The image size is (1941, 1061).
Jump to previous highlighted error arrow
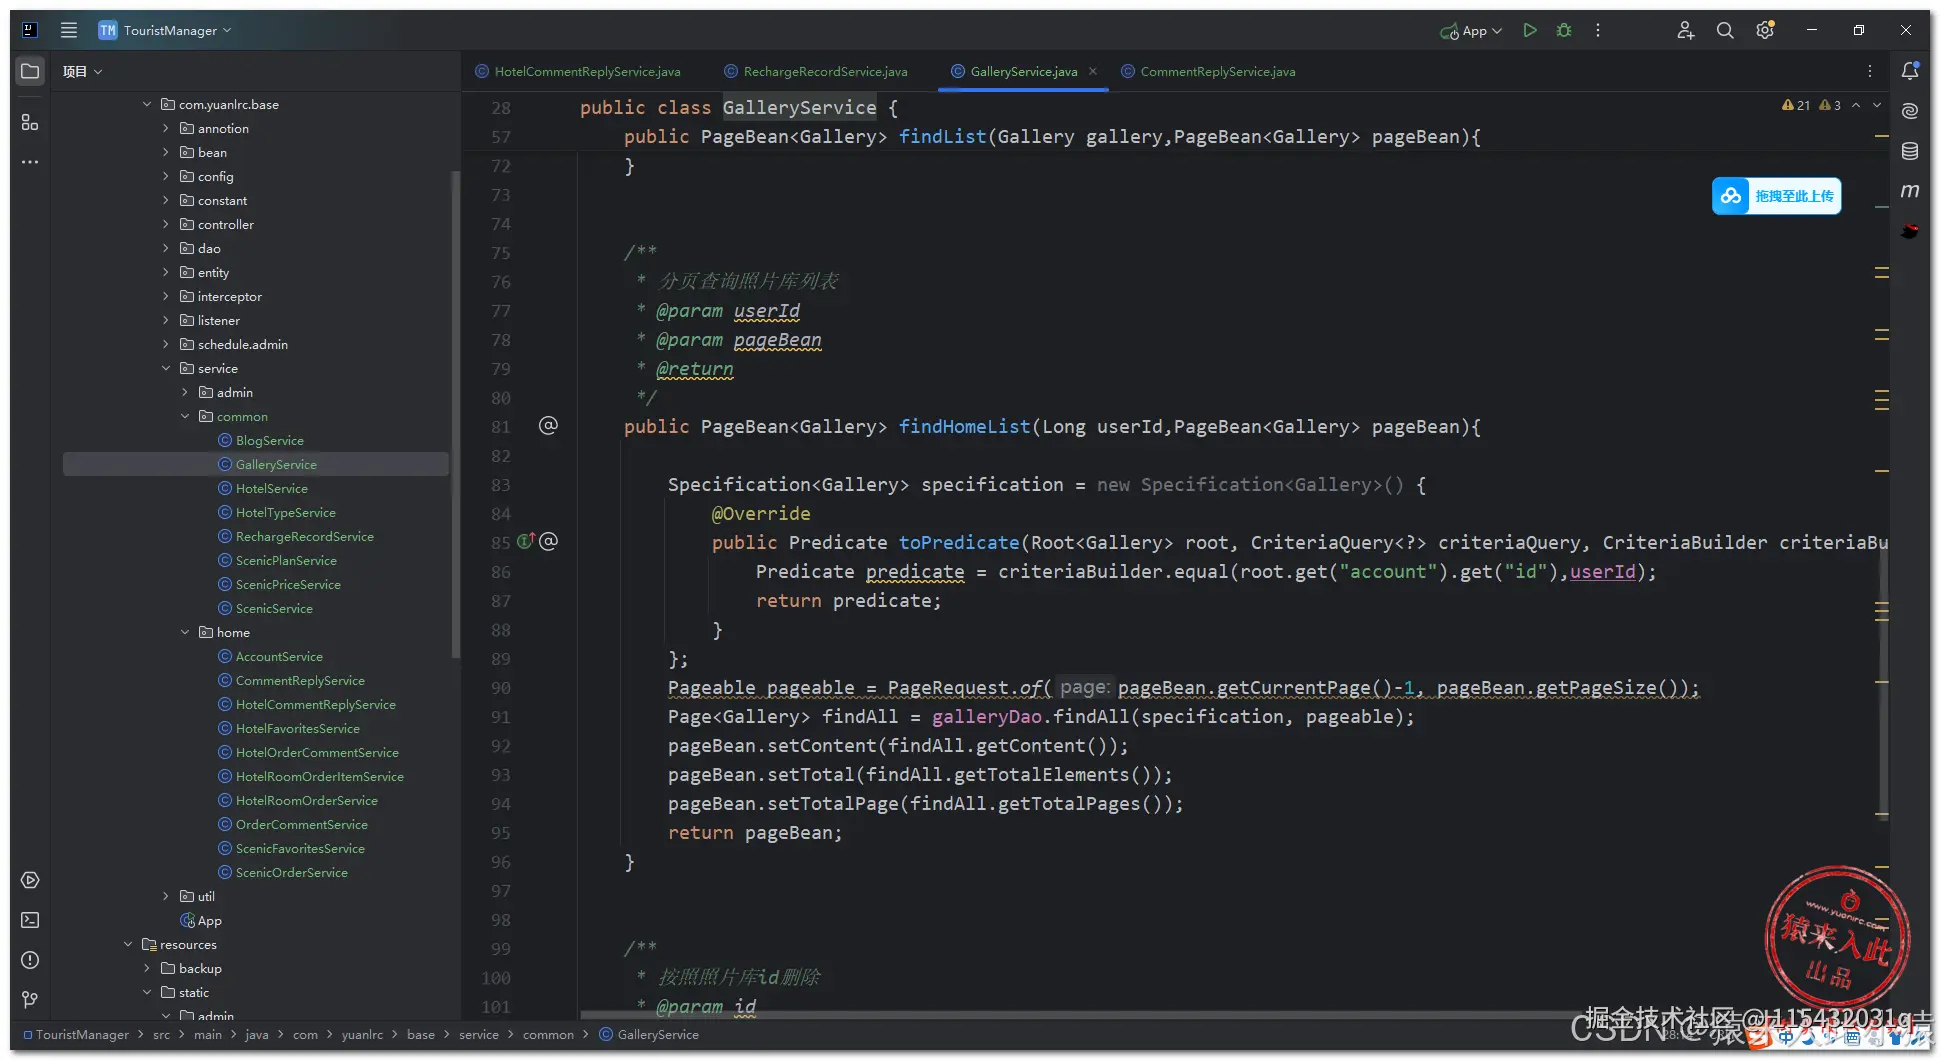(1856, 105)
